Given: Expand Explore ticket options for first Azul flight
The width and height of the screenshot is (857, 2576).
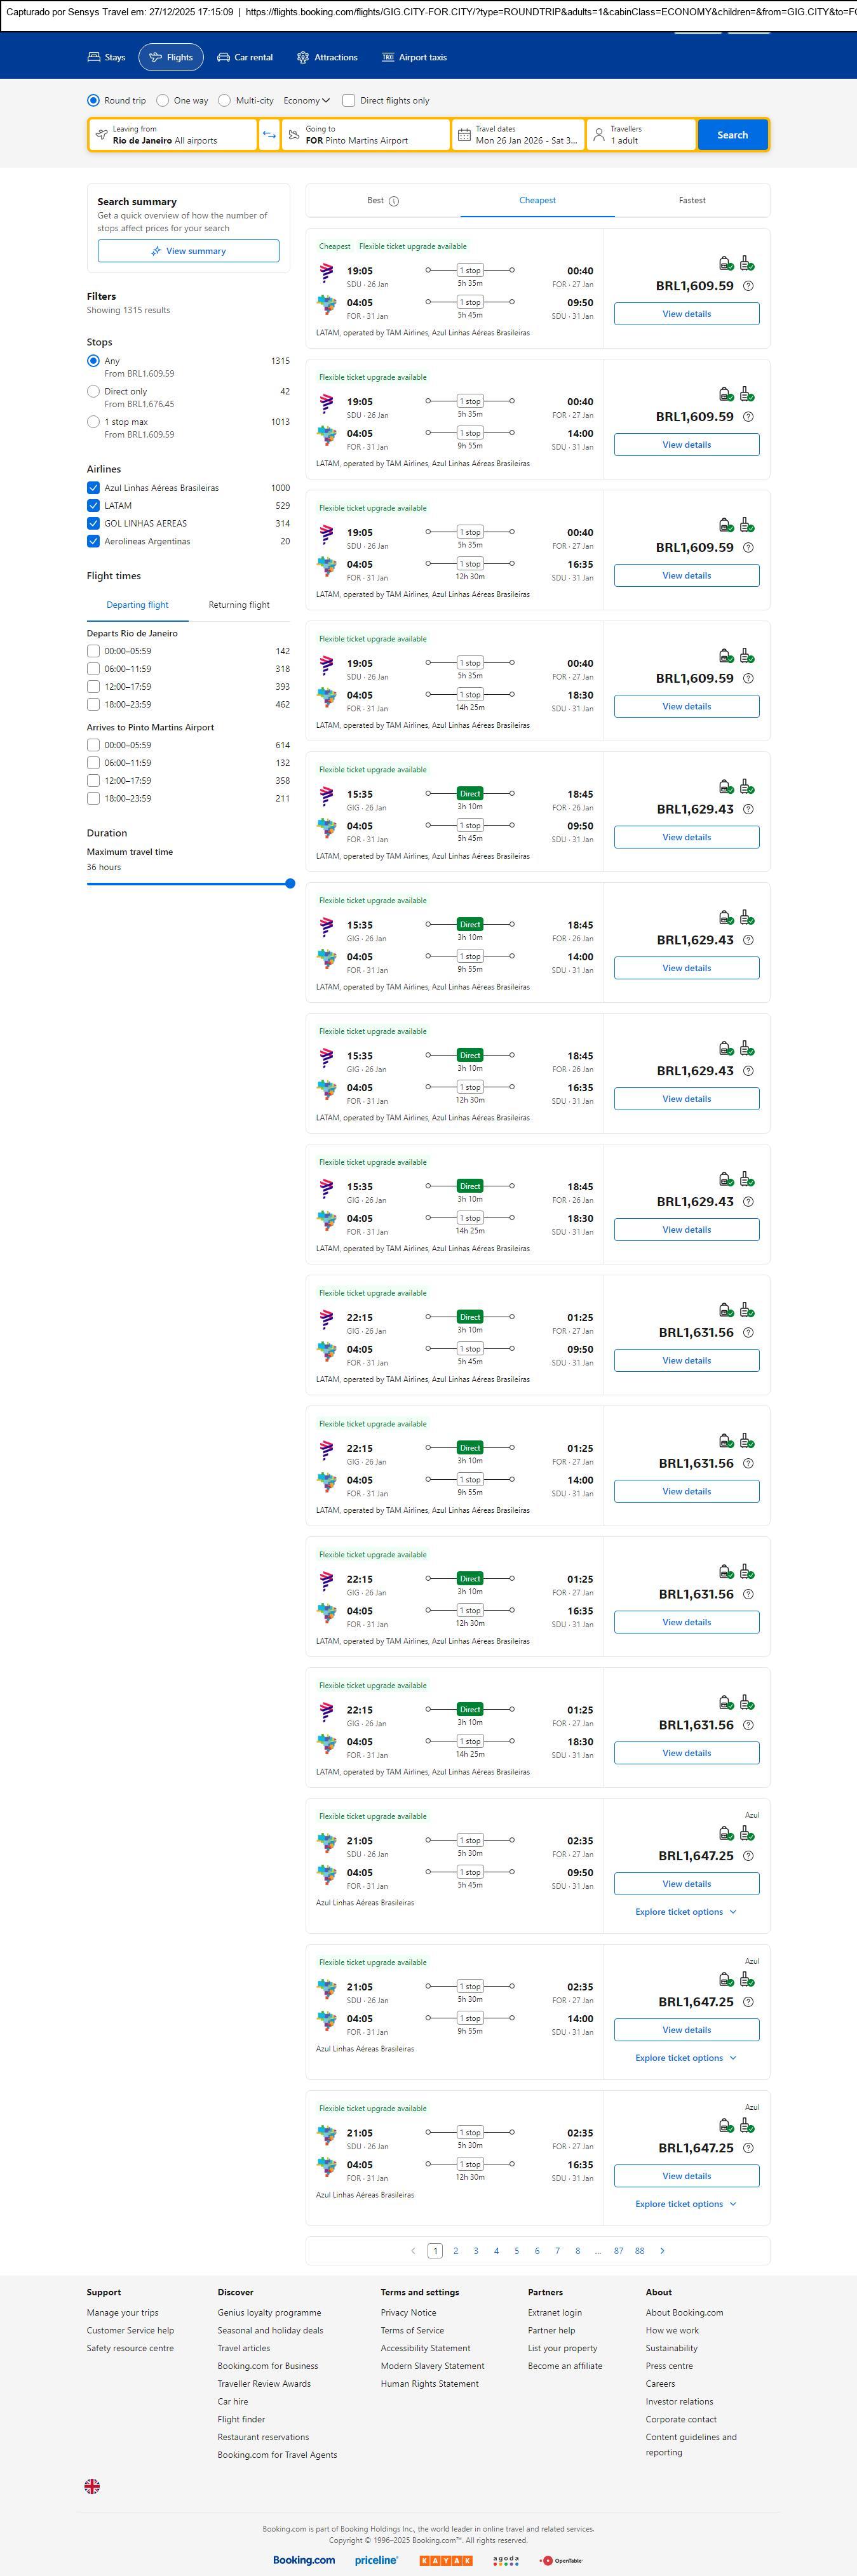Looking at the screenshot, I should click(686, 1911).
